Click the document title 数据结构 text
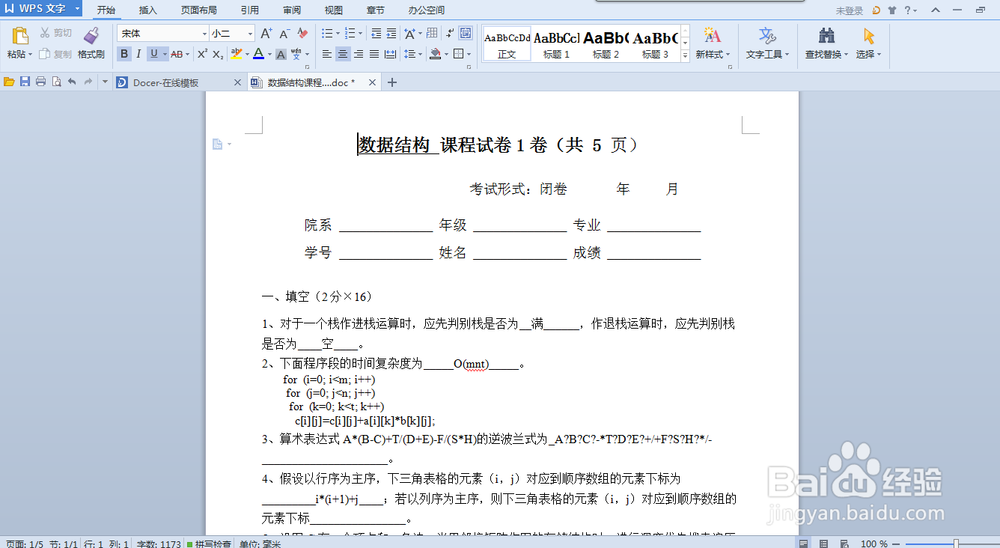Image resolution: width=1000 pixels, height=548 pixels. point(394,145)
